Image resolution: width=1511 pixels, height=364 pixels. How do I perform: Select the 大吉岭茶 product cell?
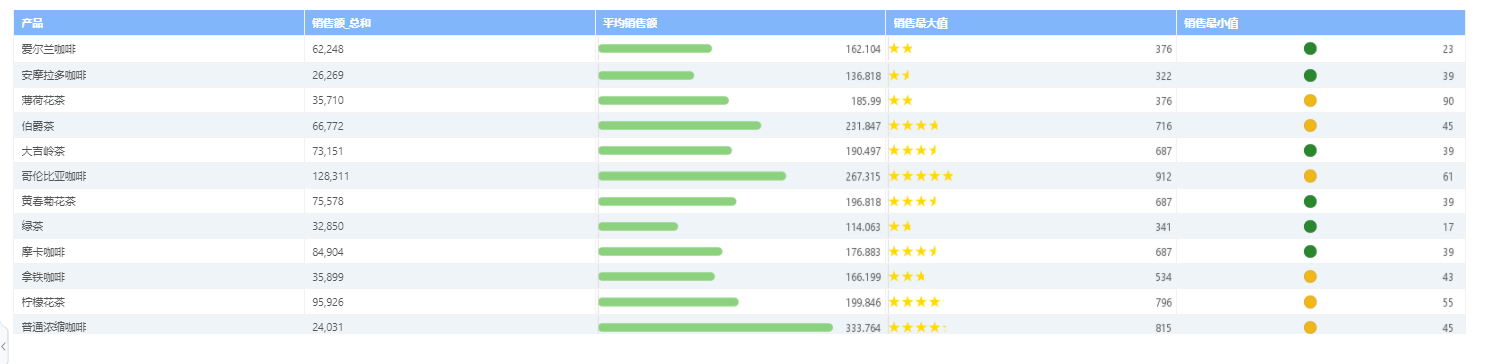tap(159, 151)
